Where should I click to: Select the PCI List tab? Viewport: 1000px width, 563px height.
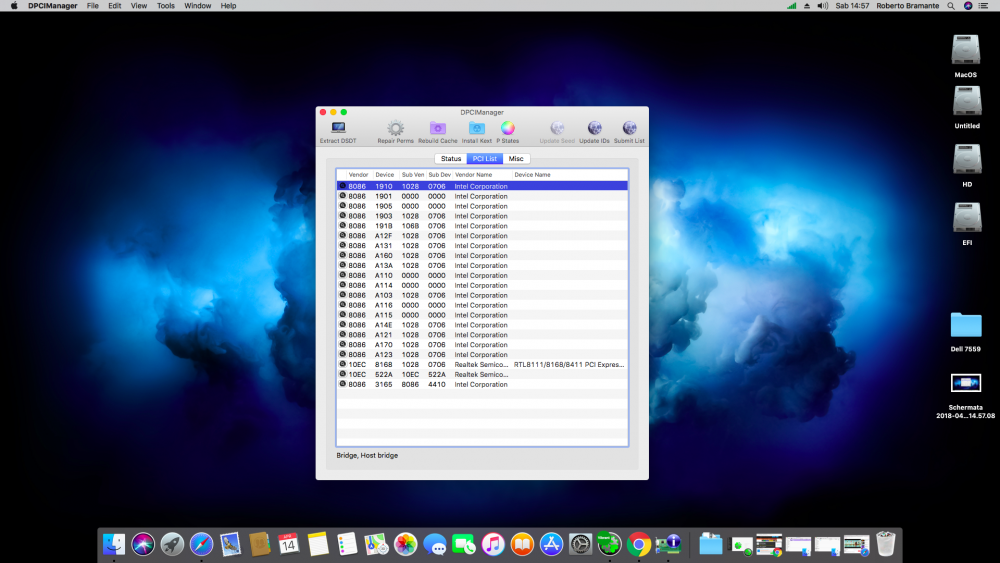[x=485, y=159]
